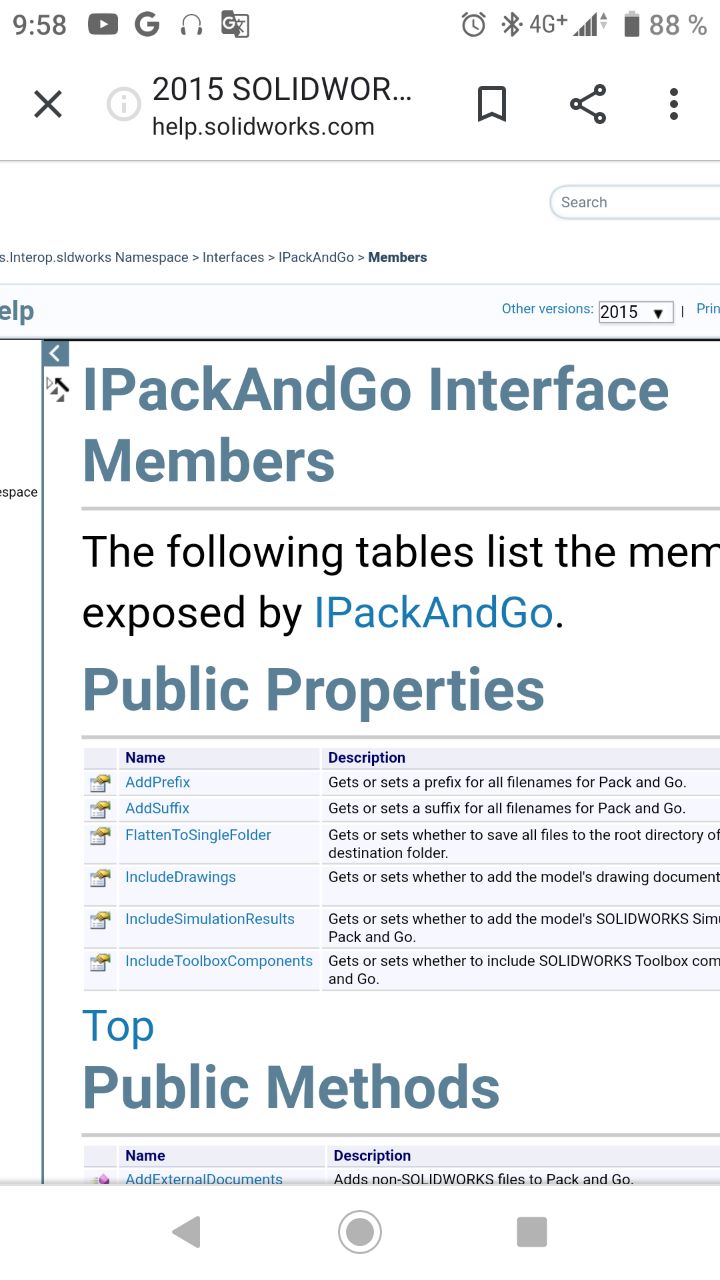Click the 'Gets or sets a suffix' description
This screenshot has height=1280, width=720.
[x=506, y=808]
